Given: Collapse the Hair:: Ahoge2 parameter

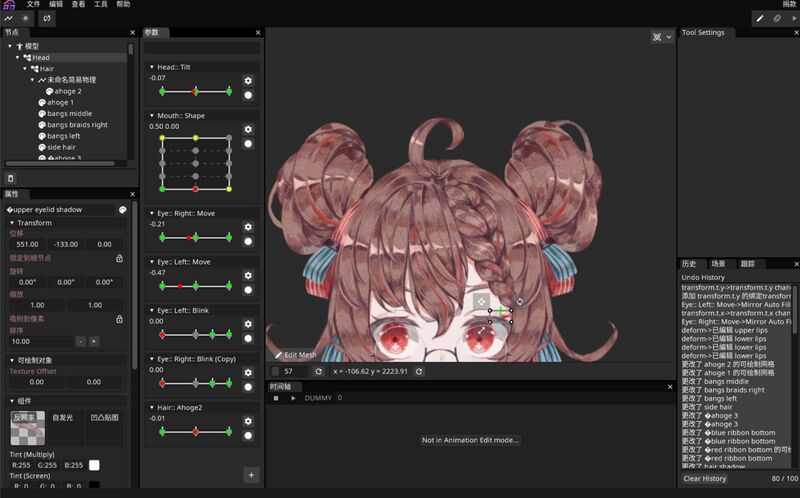Looking at the screenshot, I should coord(151,406).
